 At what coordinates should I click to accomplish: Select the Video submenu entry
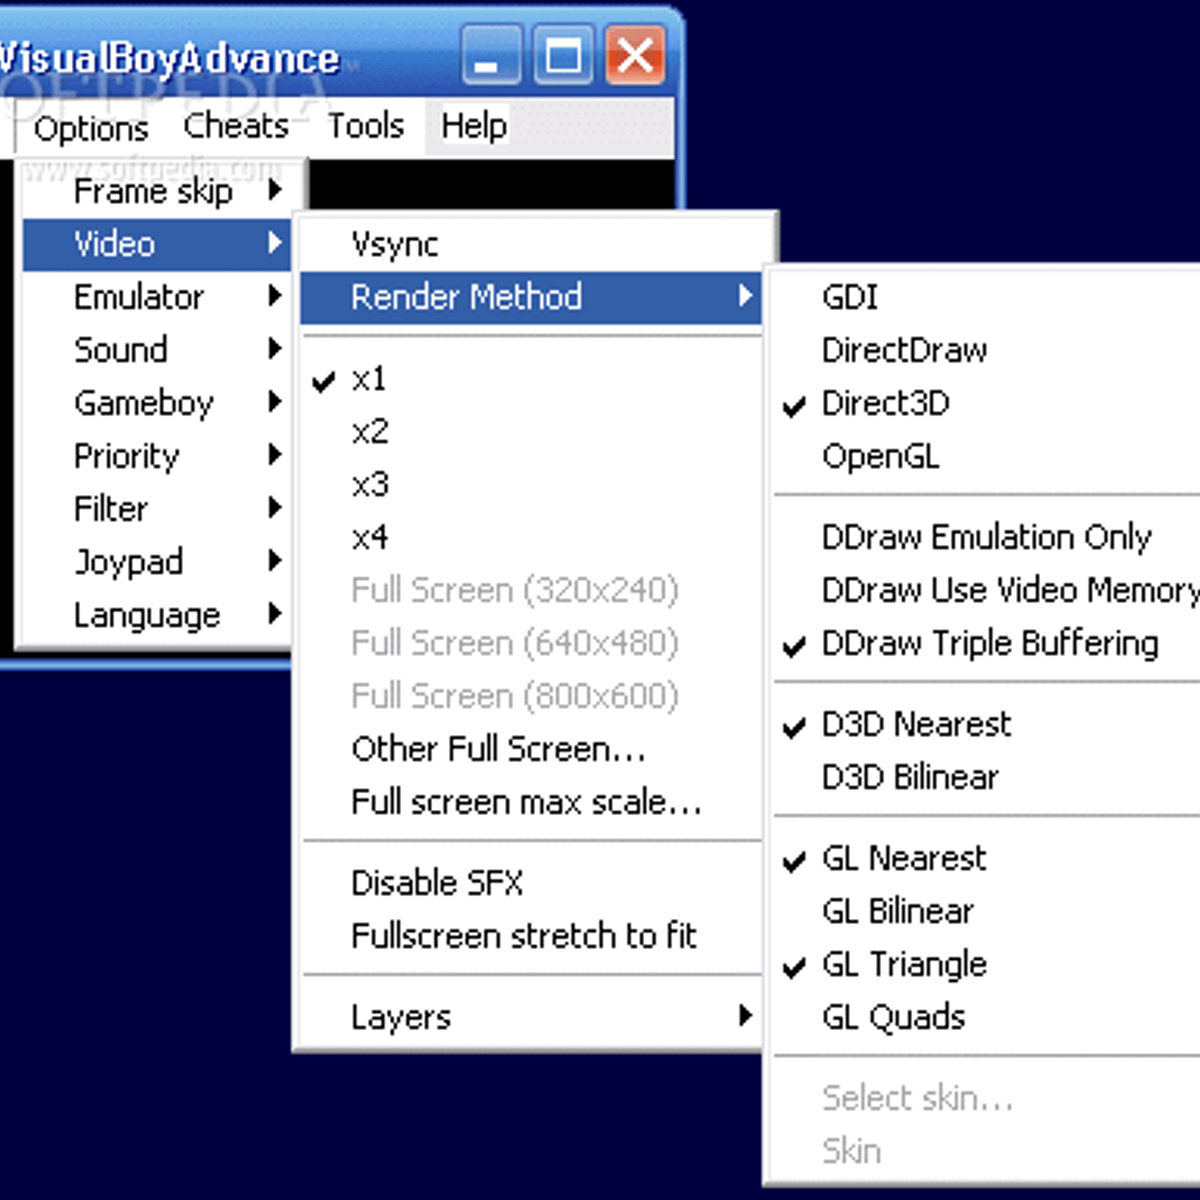[157, 244]
